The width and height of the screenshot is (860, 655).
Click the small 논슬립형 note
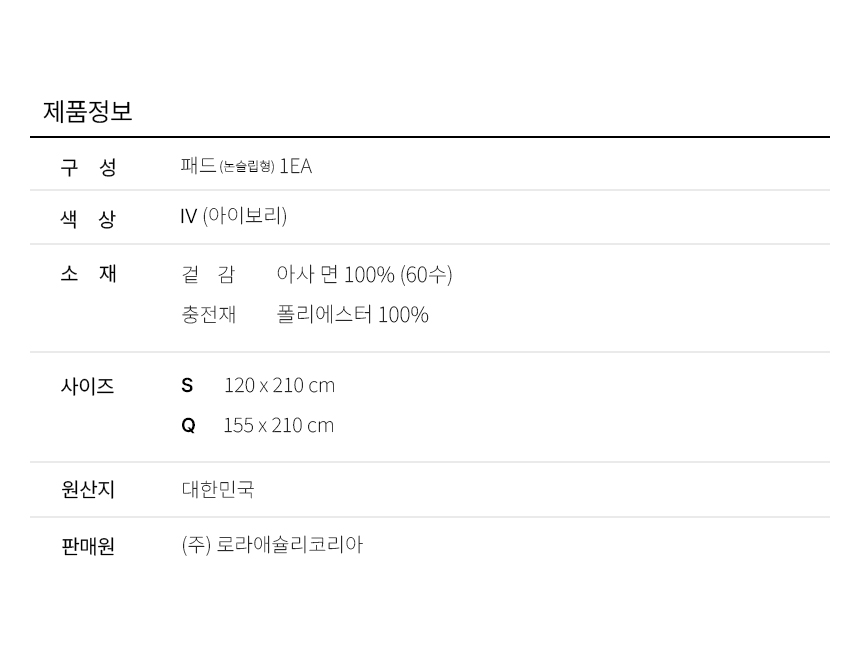coord(247,167)
